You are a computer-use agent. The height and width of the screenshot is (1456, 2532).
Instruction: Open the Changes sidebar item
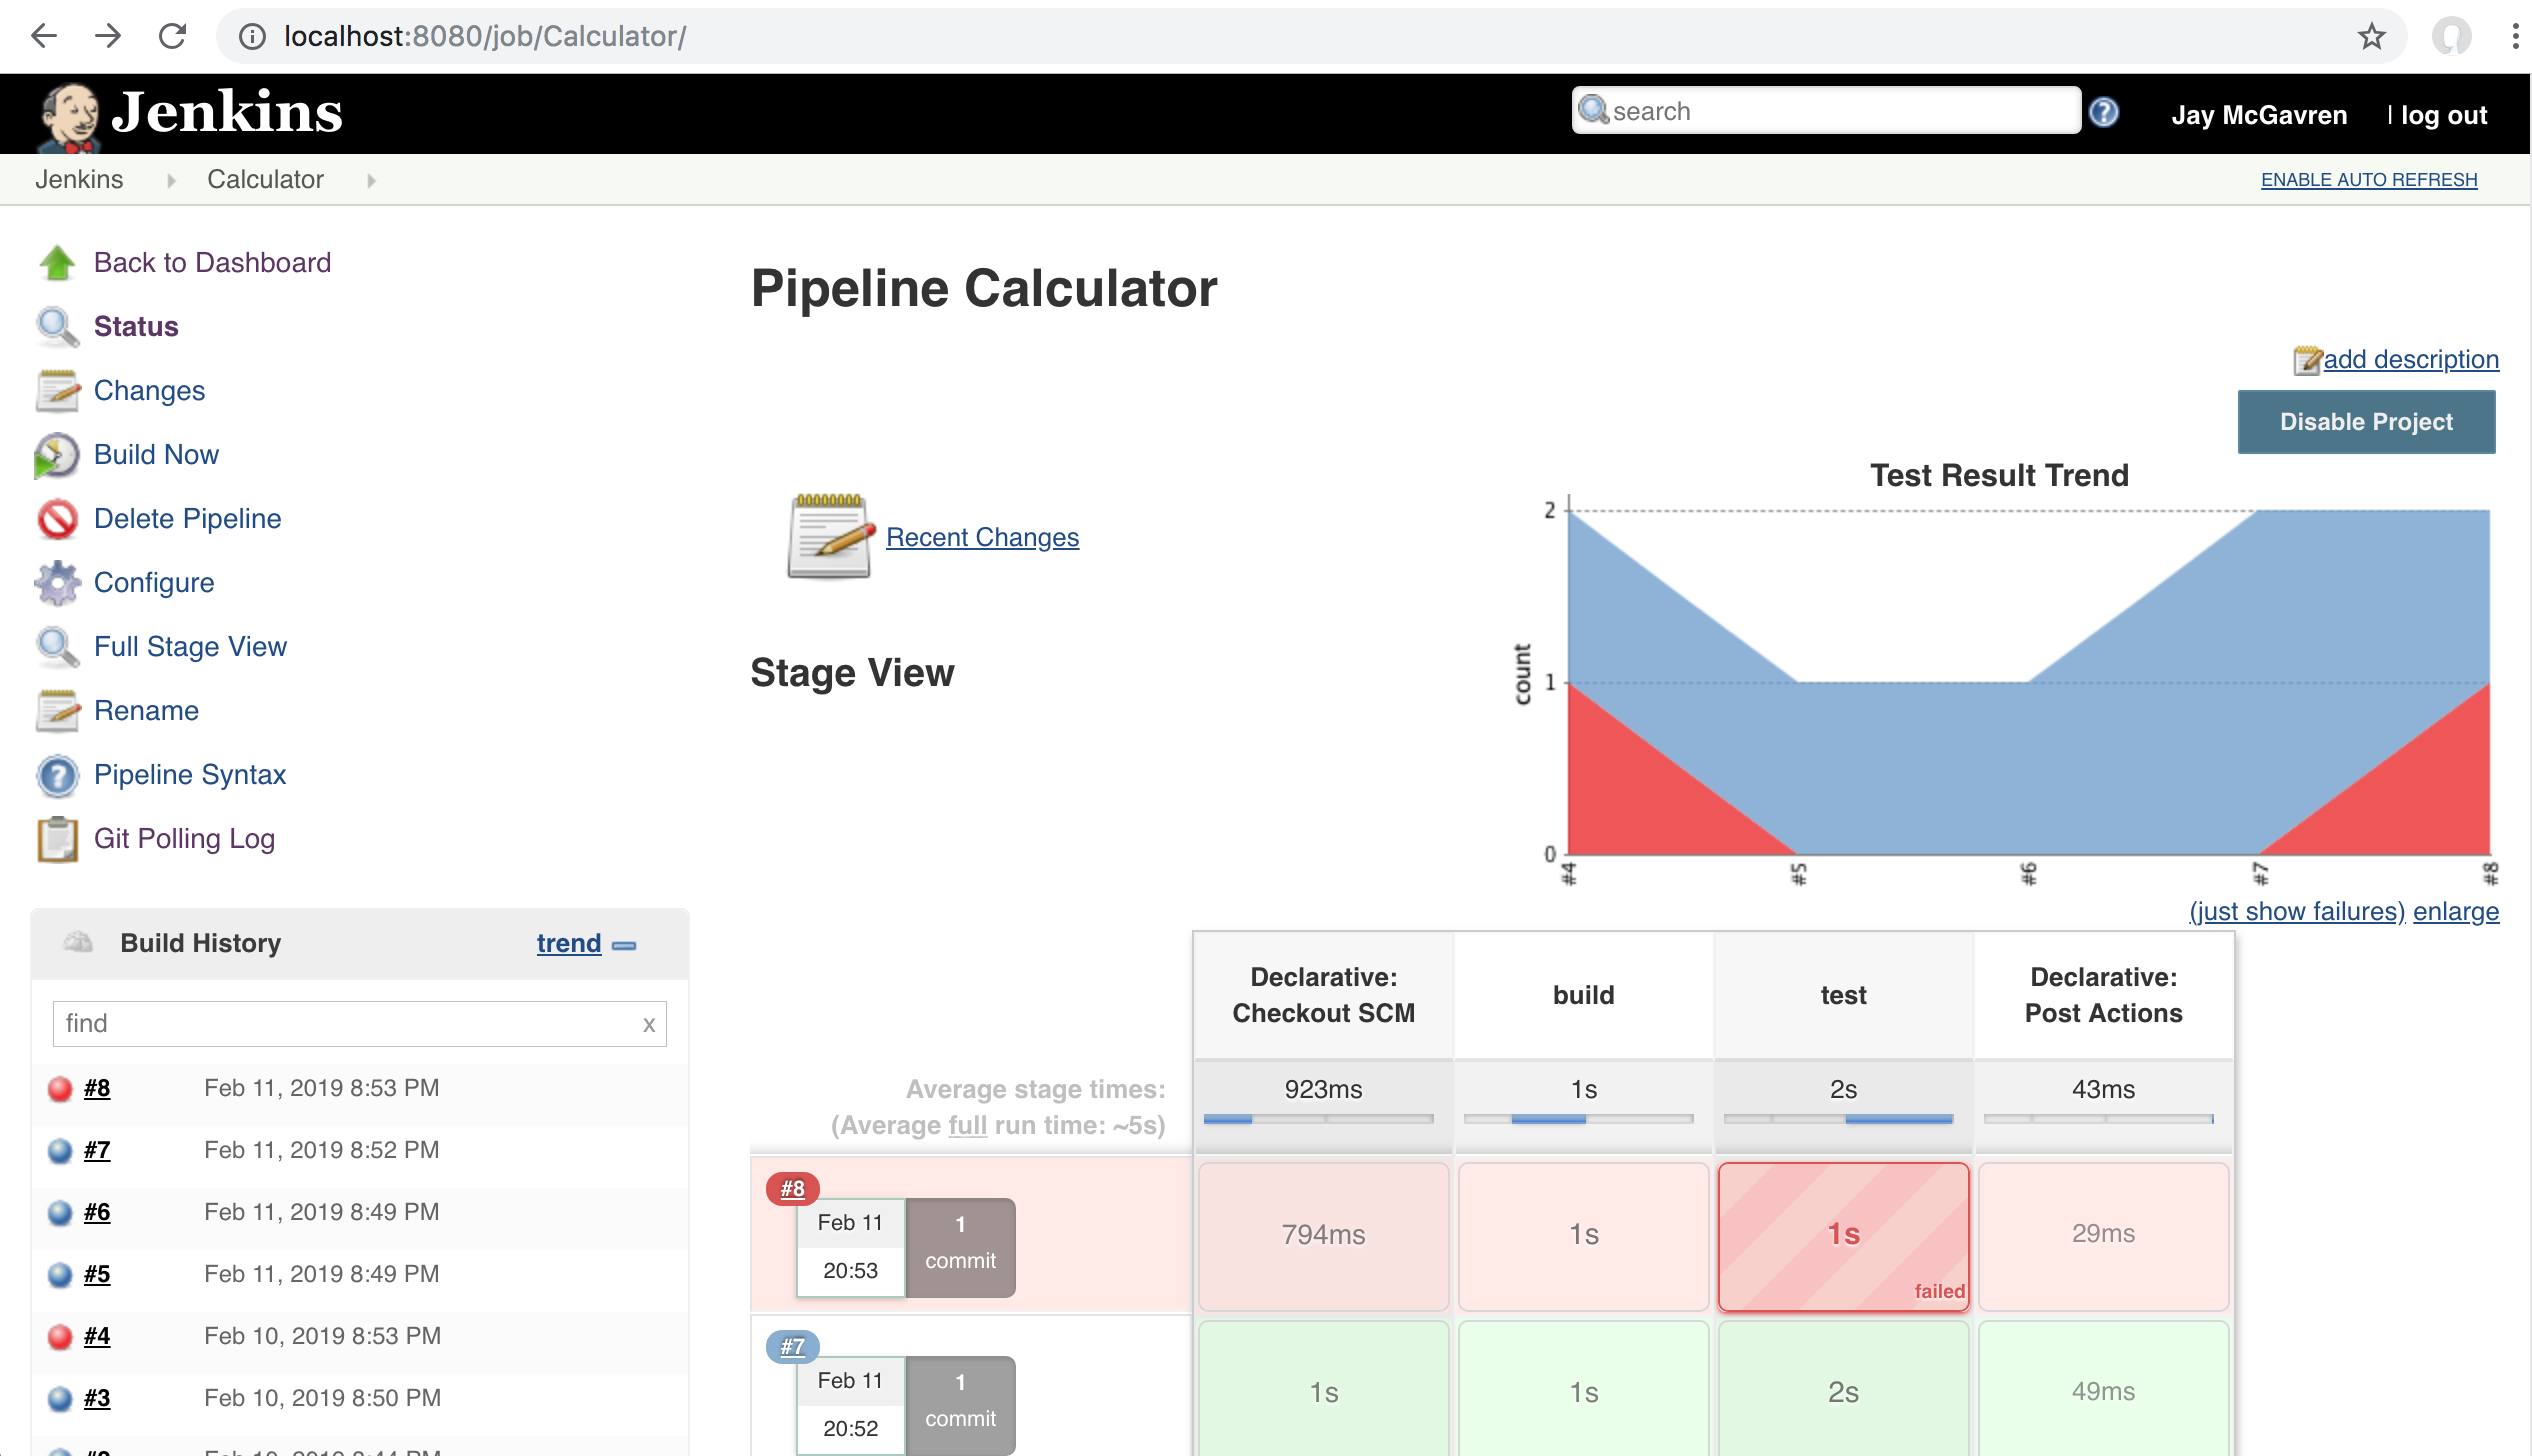(x=149, y=391)
